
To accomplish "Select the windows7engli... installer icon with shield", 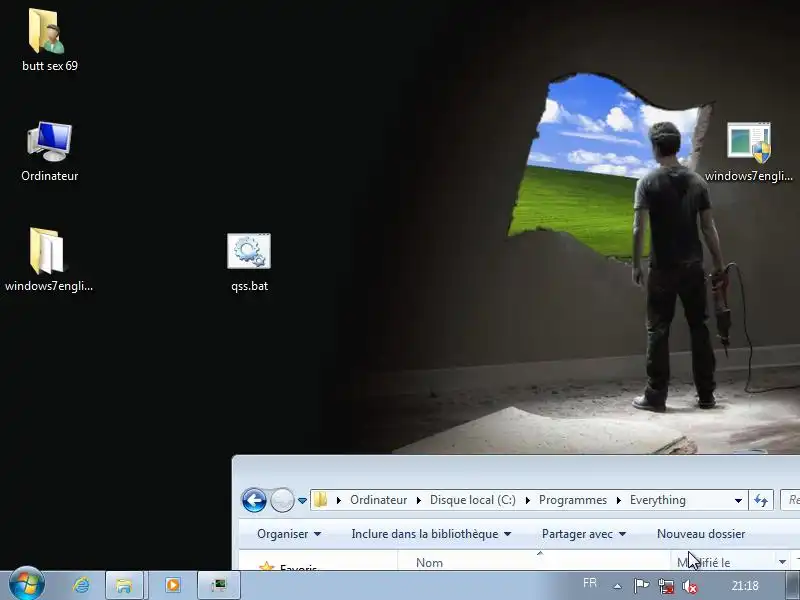I will click(x=748, y=151).
